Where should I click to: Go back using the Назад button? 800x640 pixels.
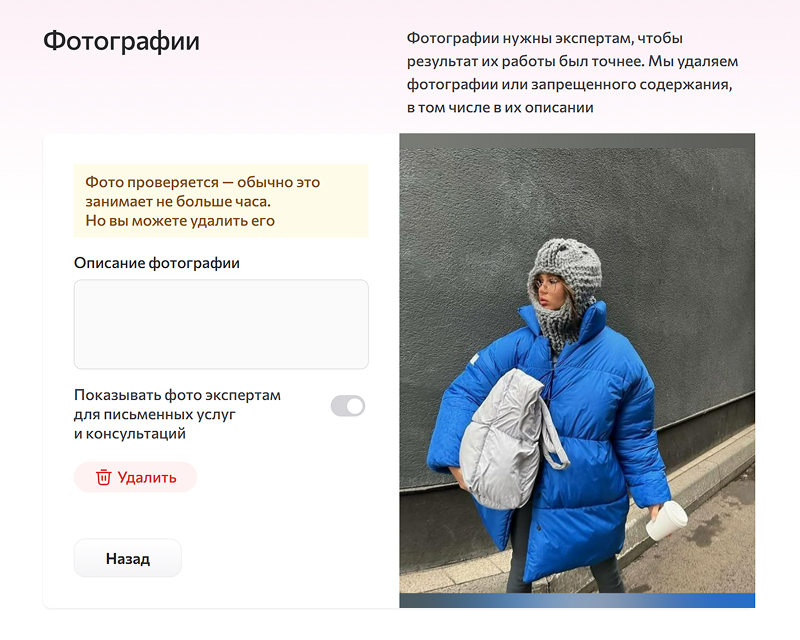[x=128, y=558]
